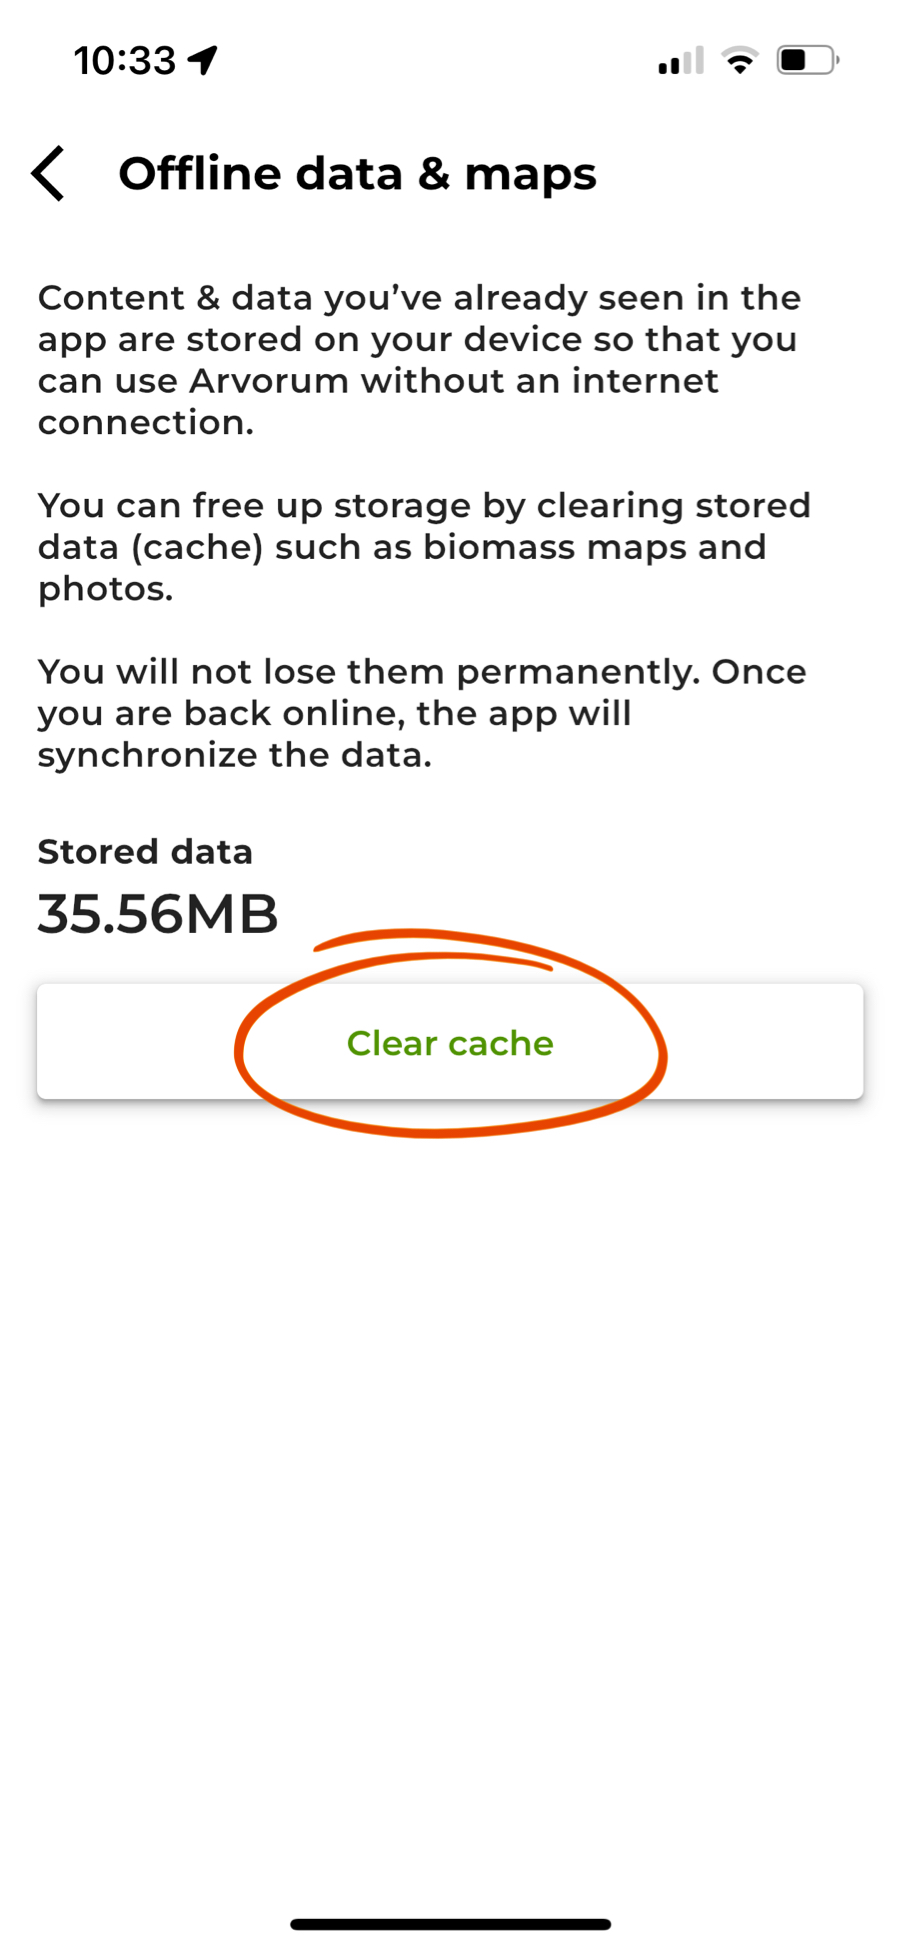Tap the Stored data heading label
Image resolution: width=900 pixels, height=1949 pixels.
(145, 852)
